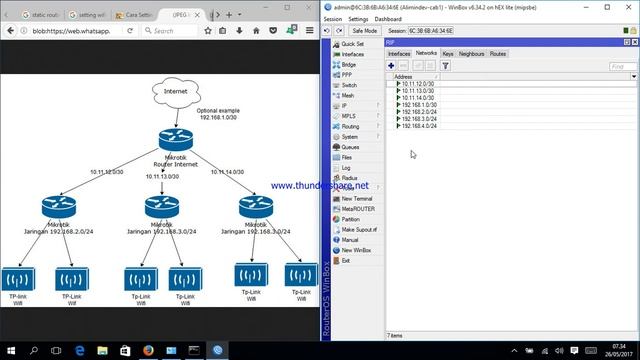Toggle Safe Mode button in WinBox
Image resolution: width=640 pixels, height=360 pixels.
click(364, 31)
